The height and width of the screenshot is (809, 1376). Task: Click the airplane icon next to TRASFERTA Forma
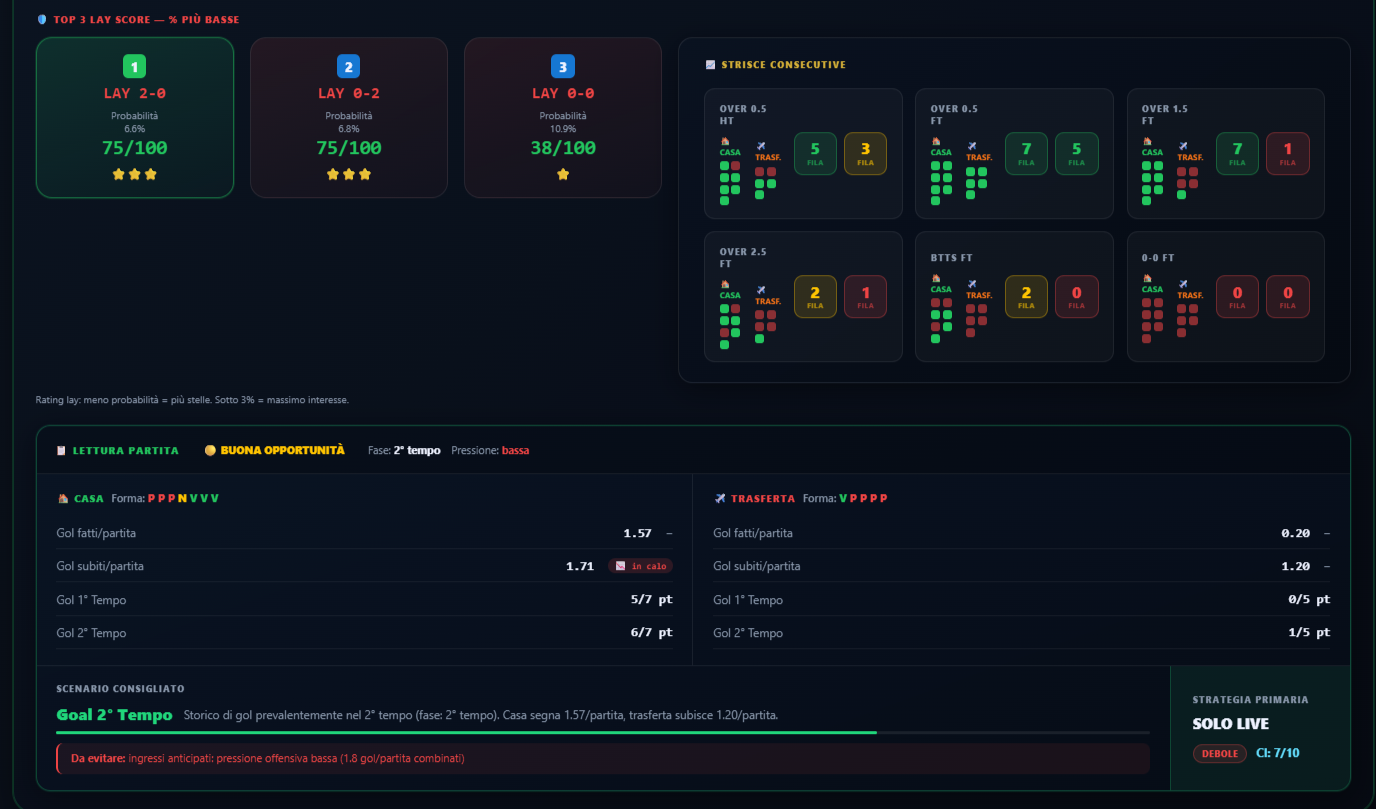pyautogui.click(x=720, y=498)
